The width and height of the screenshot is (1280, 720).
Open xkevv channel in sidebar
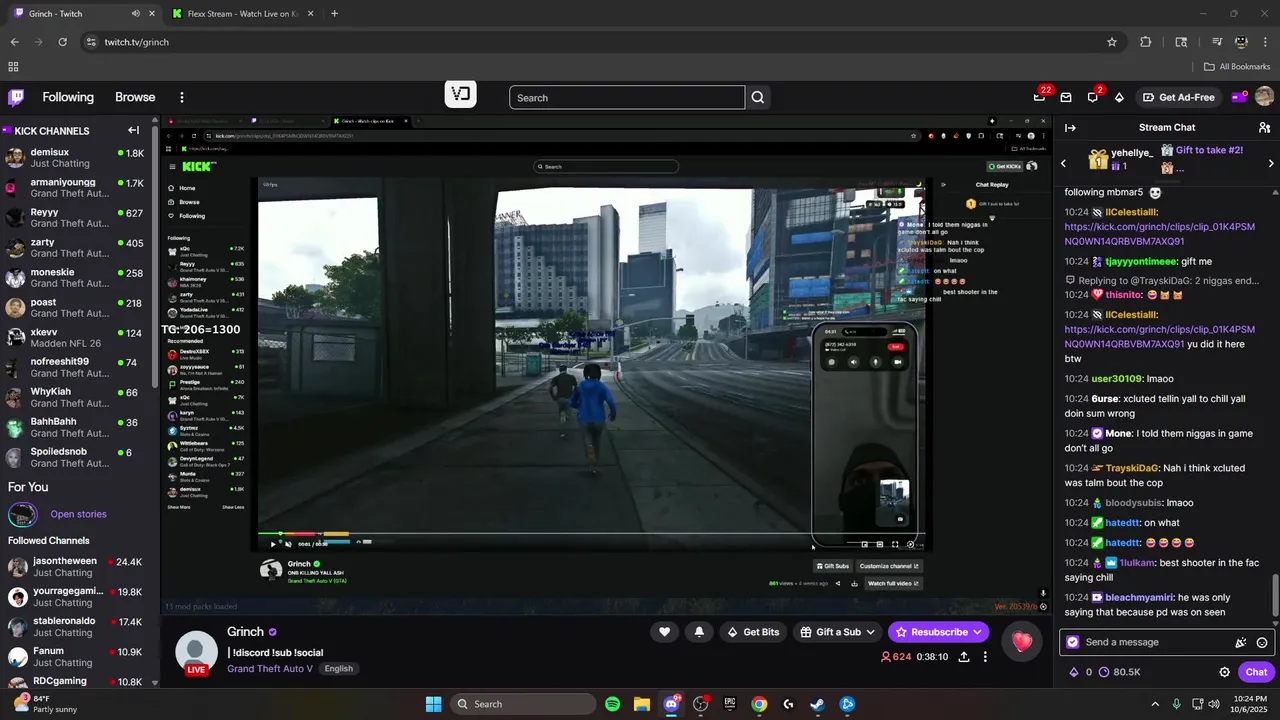point(75,338)
